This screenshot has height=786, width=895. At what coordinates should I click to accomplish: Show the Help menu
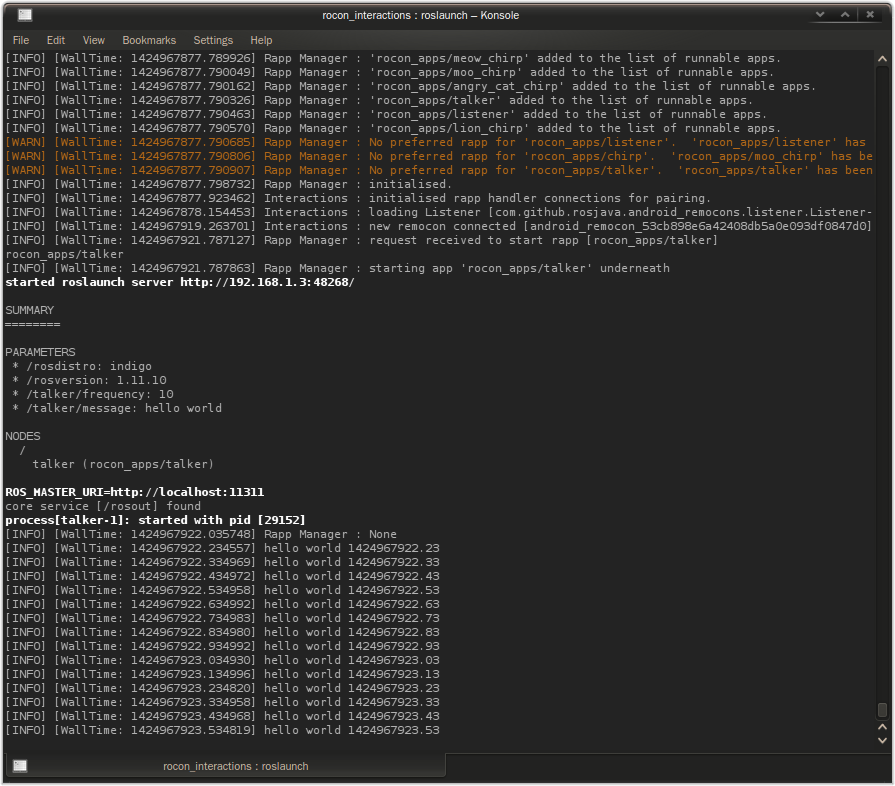click(x=261, y=40)
